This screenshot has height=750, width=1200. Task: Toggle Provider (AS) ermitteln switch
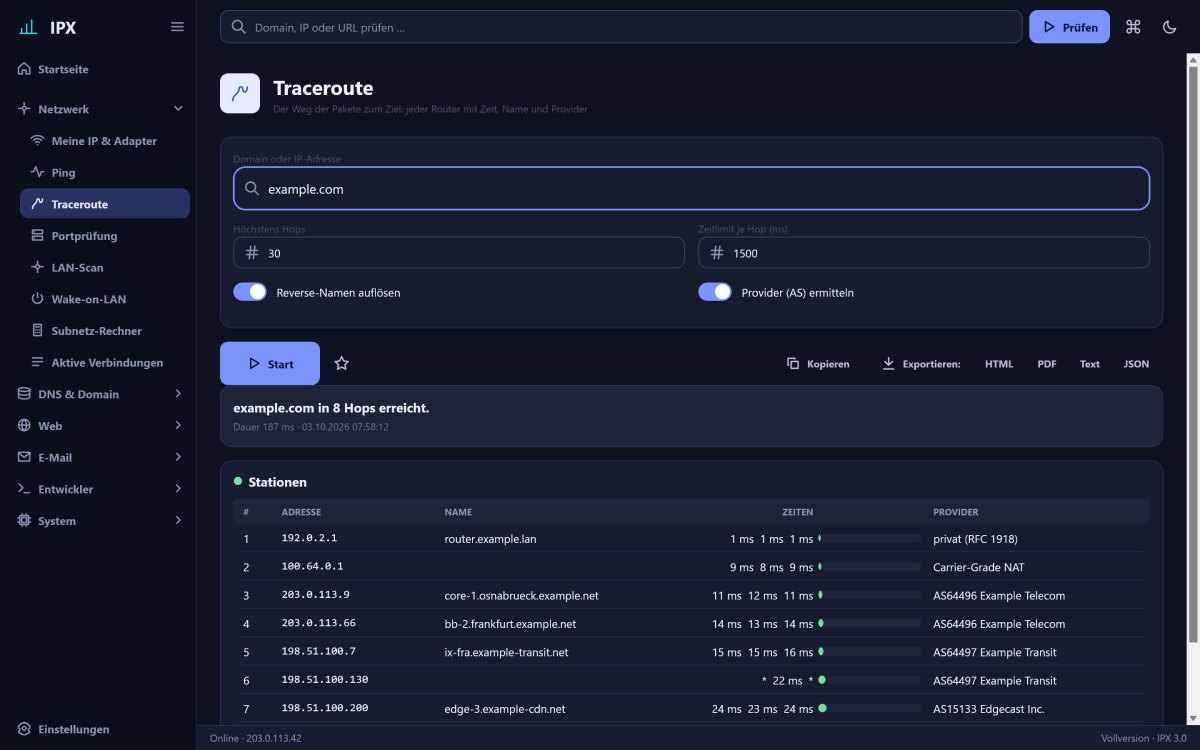click(715, 292)
